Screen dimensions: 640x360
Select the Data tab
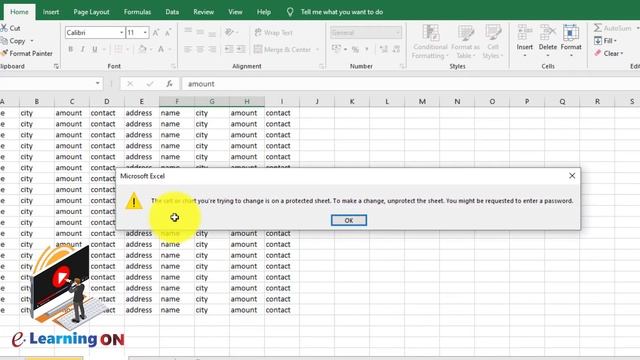click(x=172, y=12)
